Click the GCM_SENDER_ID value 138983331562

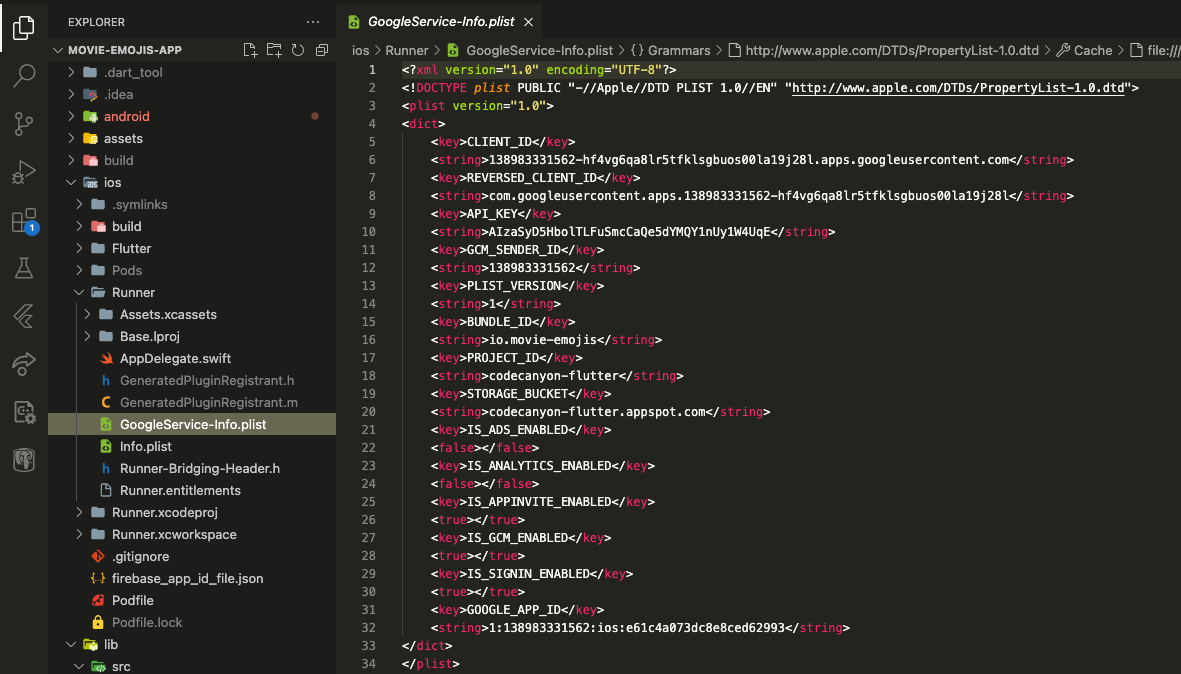(532, 268)
